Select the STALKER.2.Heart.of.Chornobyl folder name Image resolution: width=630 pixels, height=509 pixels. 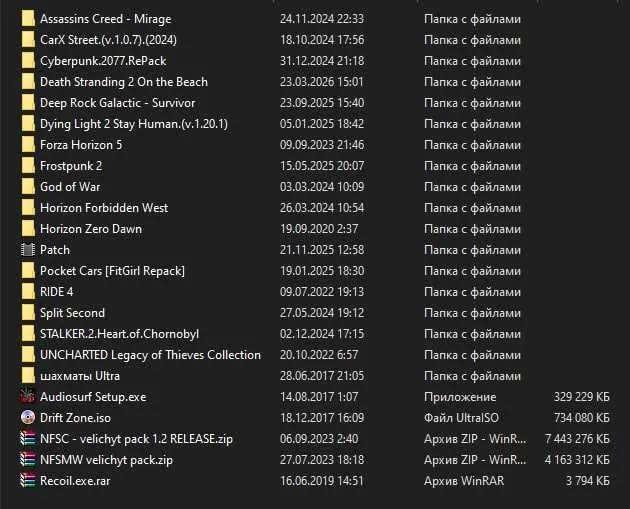click(119, 334)
